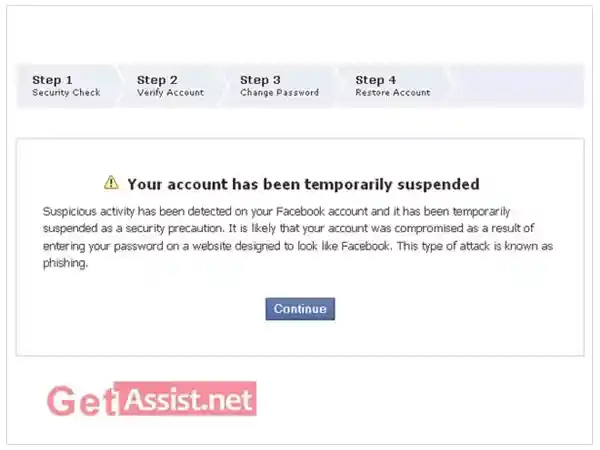
Task: Click the GetAssist.net watermark logo
Action: [x=152, y=399]
